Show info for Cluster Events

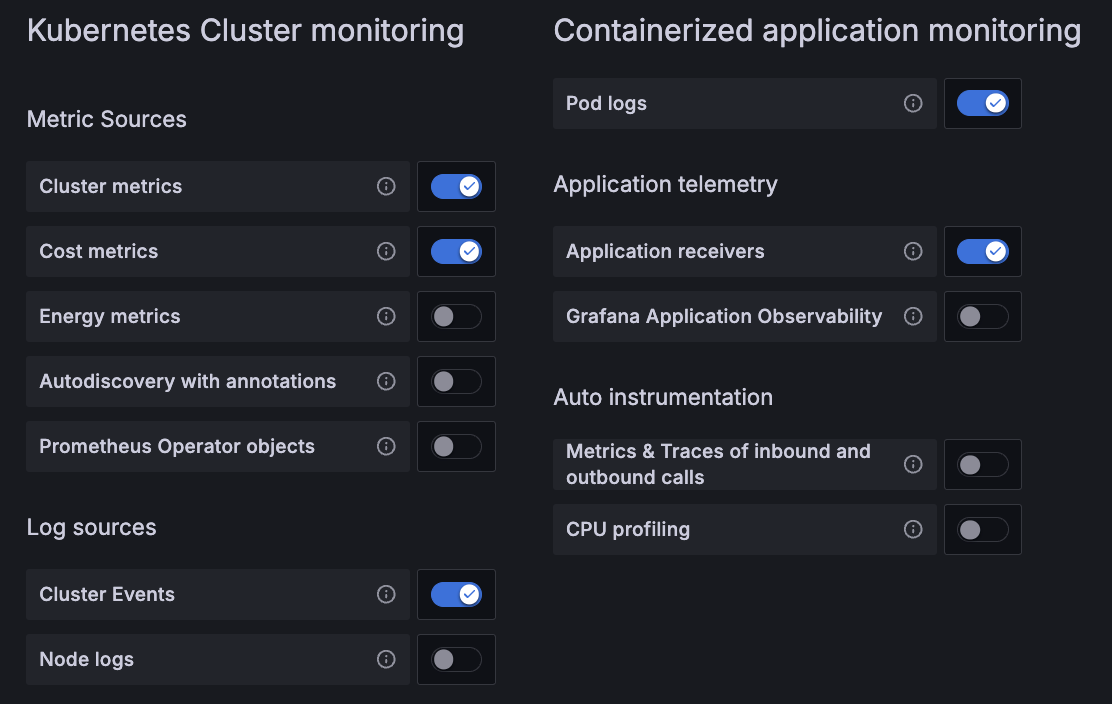tap(386, 594)
